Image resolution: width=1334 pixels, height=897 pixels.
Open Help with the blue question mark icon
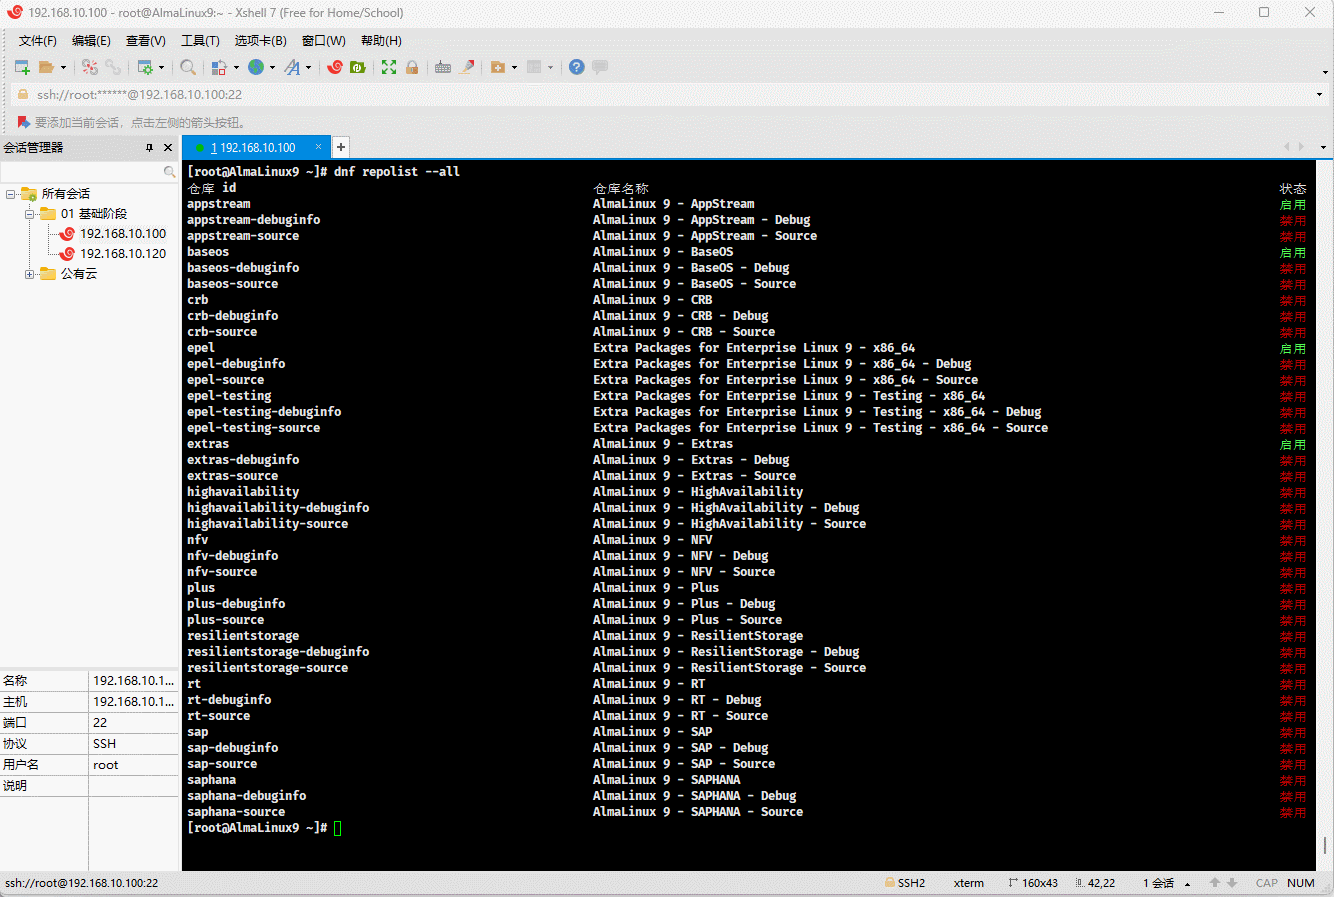[576, 67]
